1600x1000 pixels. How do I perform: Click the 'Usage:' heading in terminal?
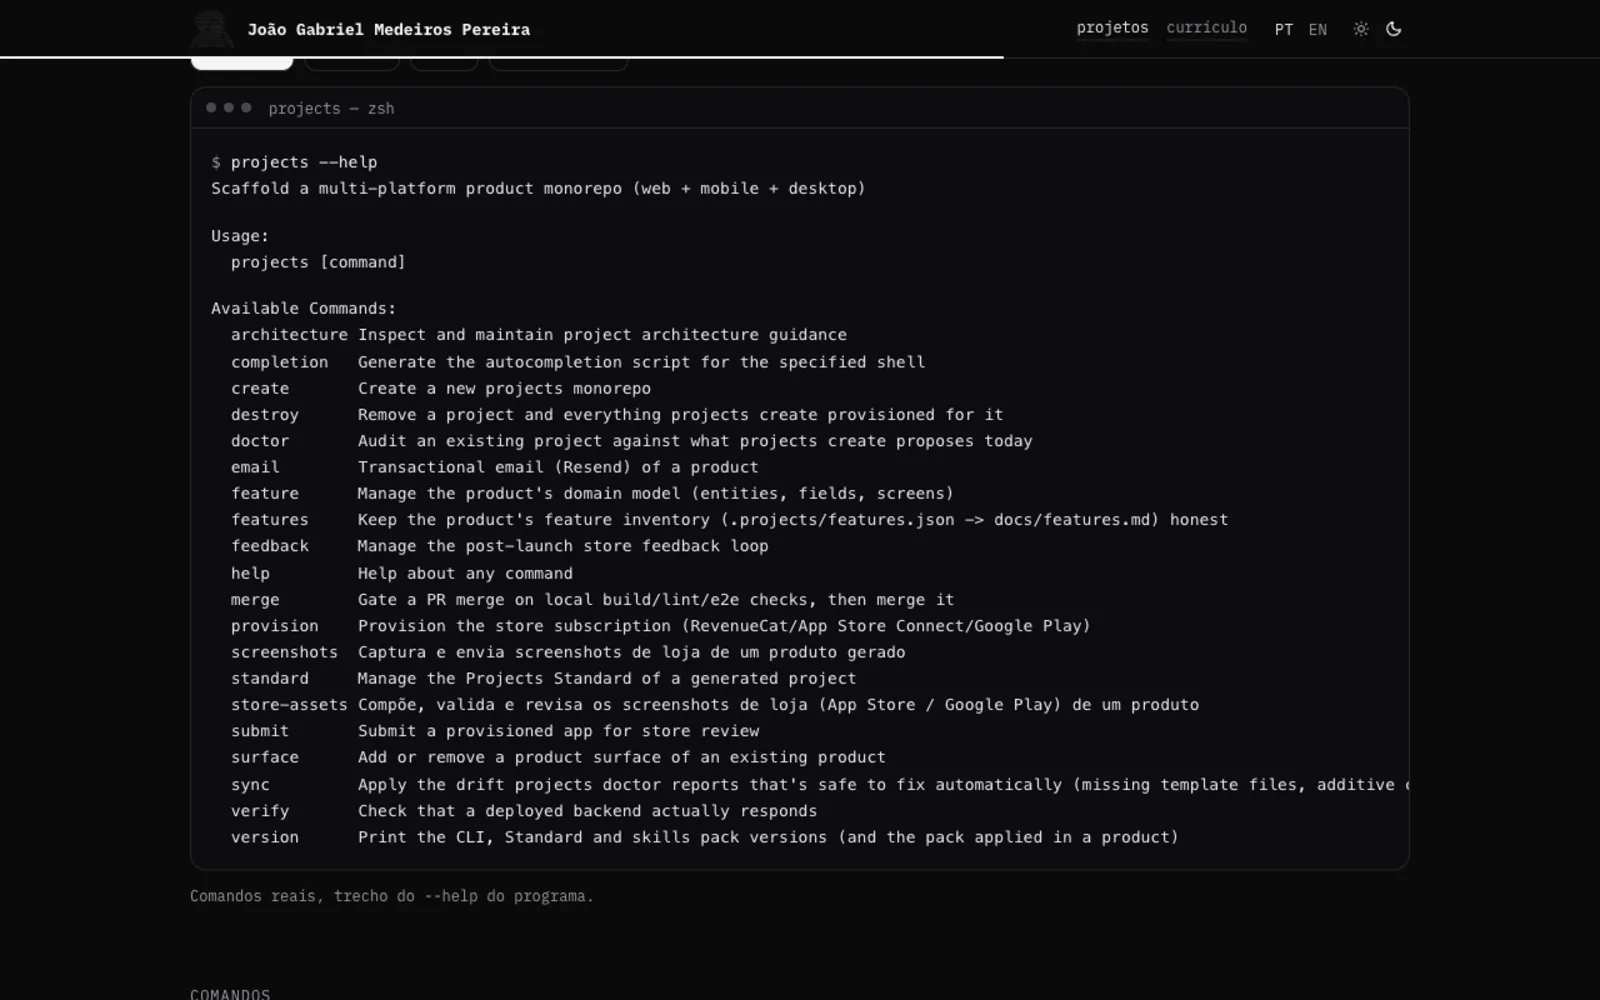[240, 236]
